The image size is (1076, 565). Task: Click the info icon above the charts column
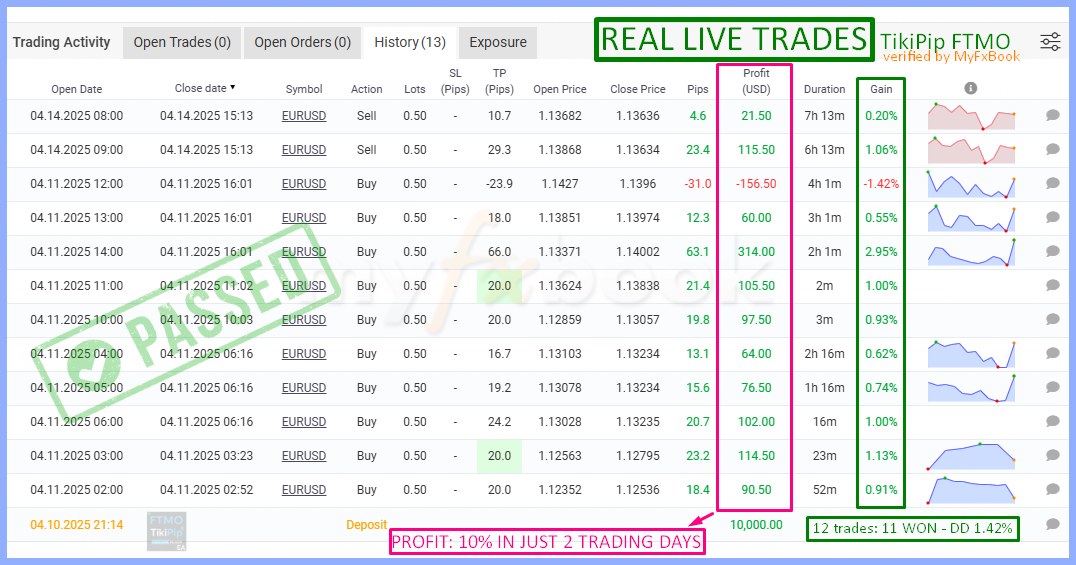pos(970,88)
